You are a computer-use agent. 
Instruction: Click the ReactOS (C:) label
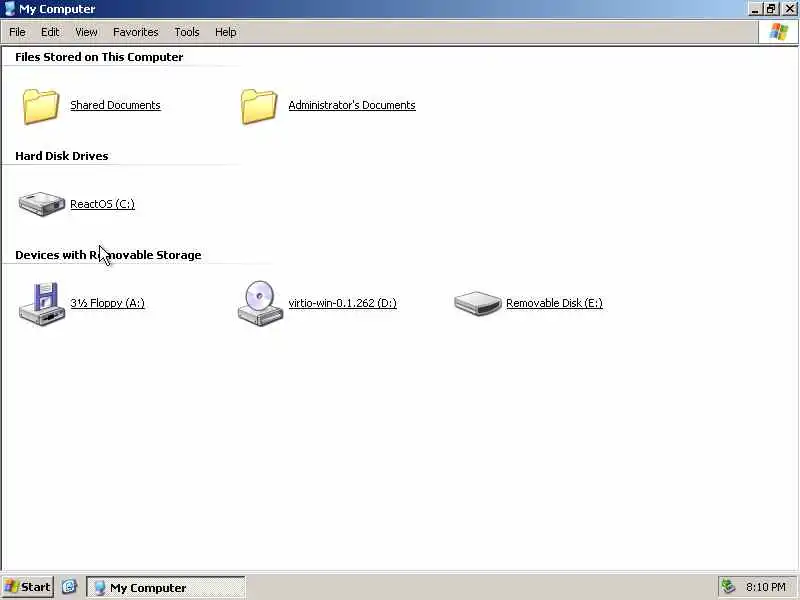pos(103,204)
